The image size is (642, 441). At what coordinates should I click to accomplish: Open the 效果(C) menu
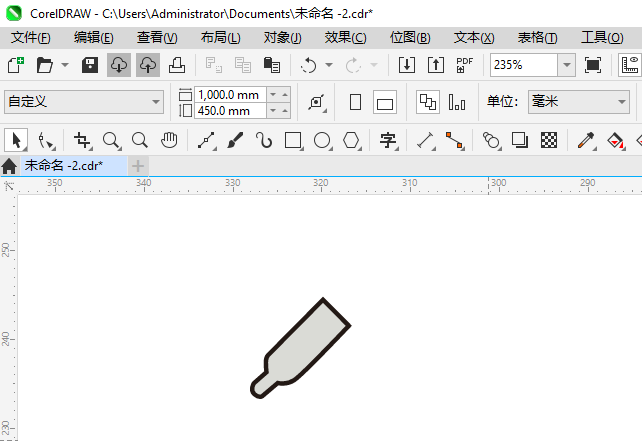click(345, 38)
